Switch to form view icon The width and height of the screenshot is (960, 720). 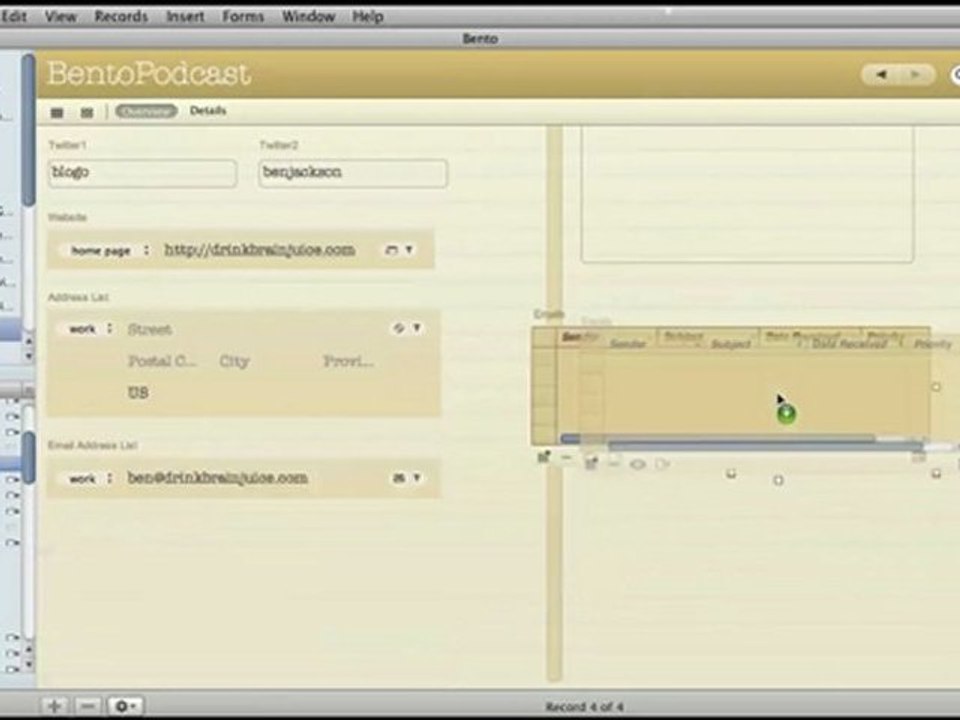click(87, 113)
